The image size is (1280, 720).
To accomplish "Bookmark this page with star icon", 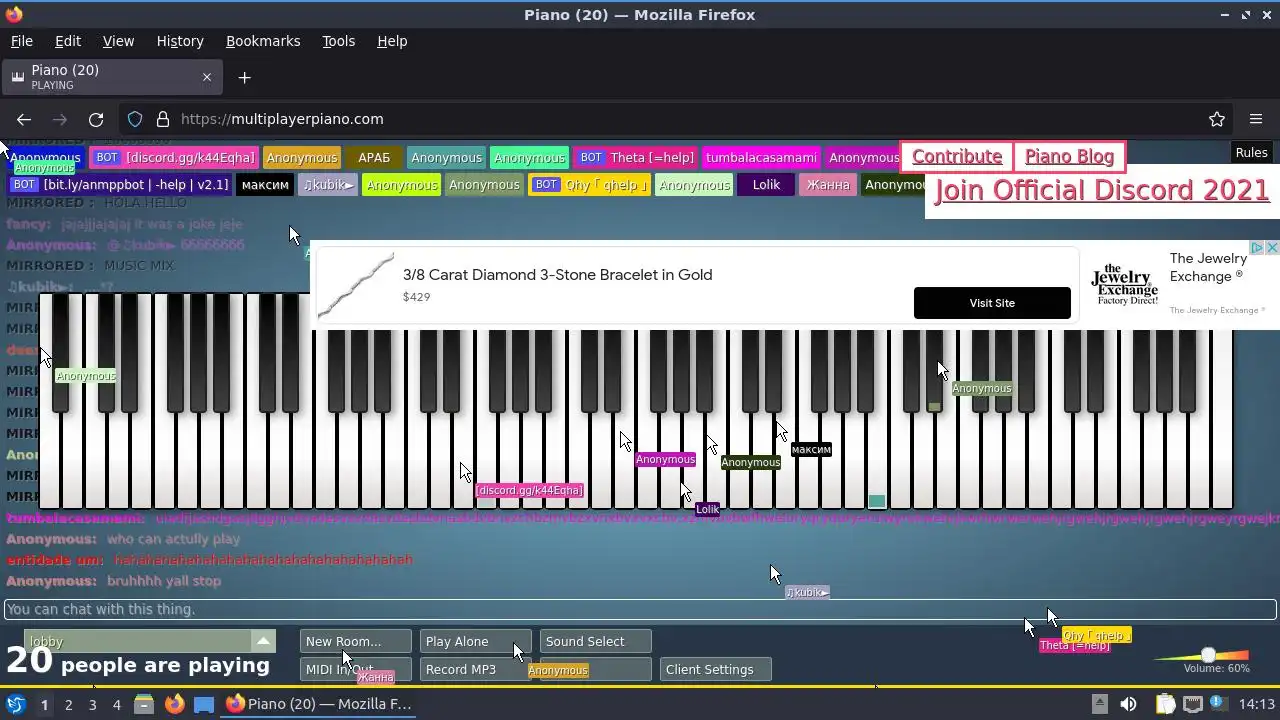I will (1217, 119).
